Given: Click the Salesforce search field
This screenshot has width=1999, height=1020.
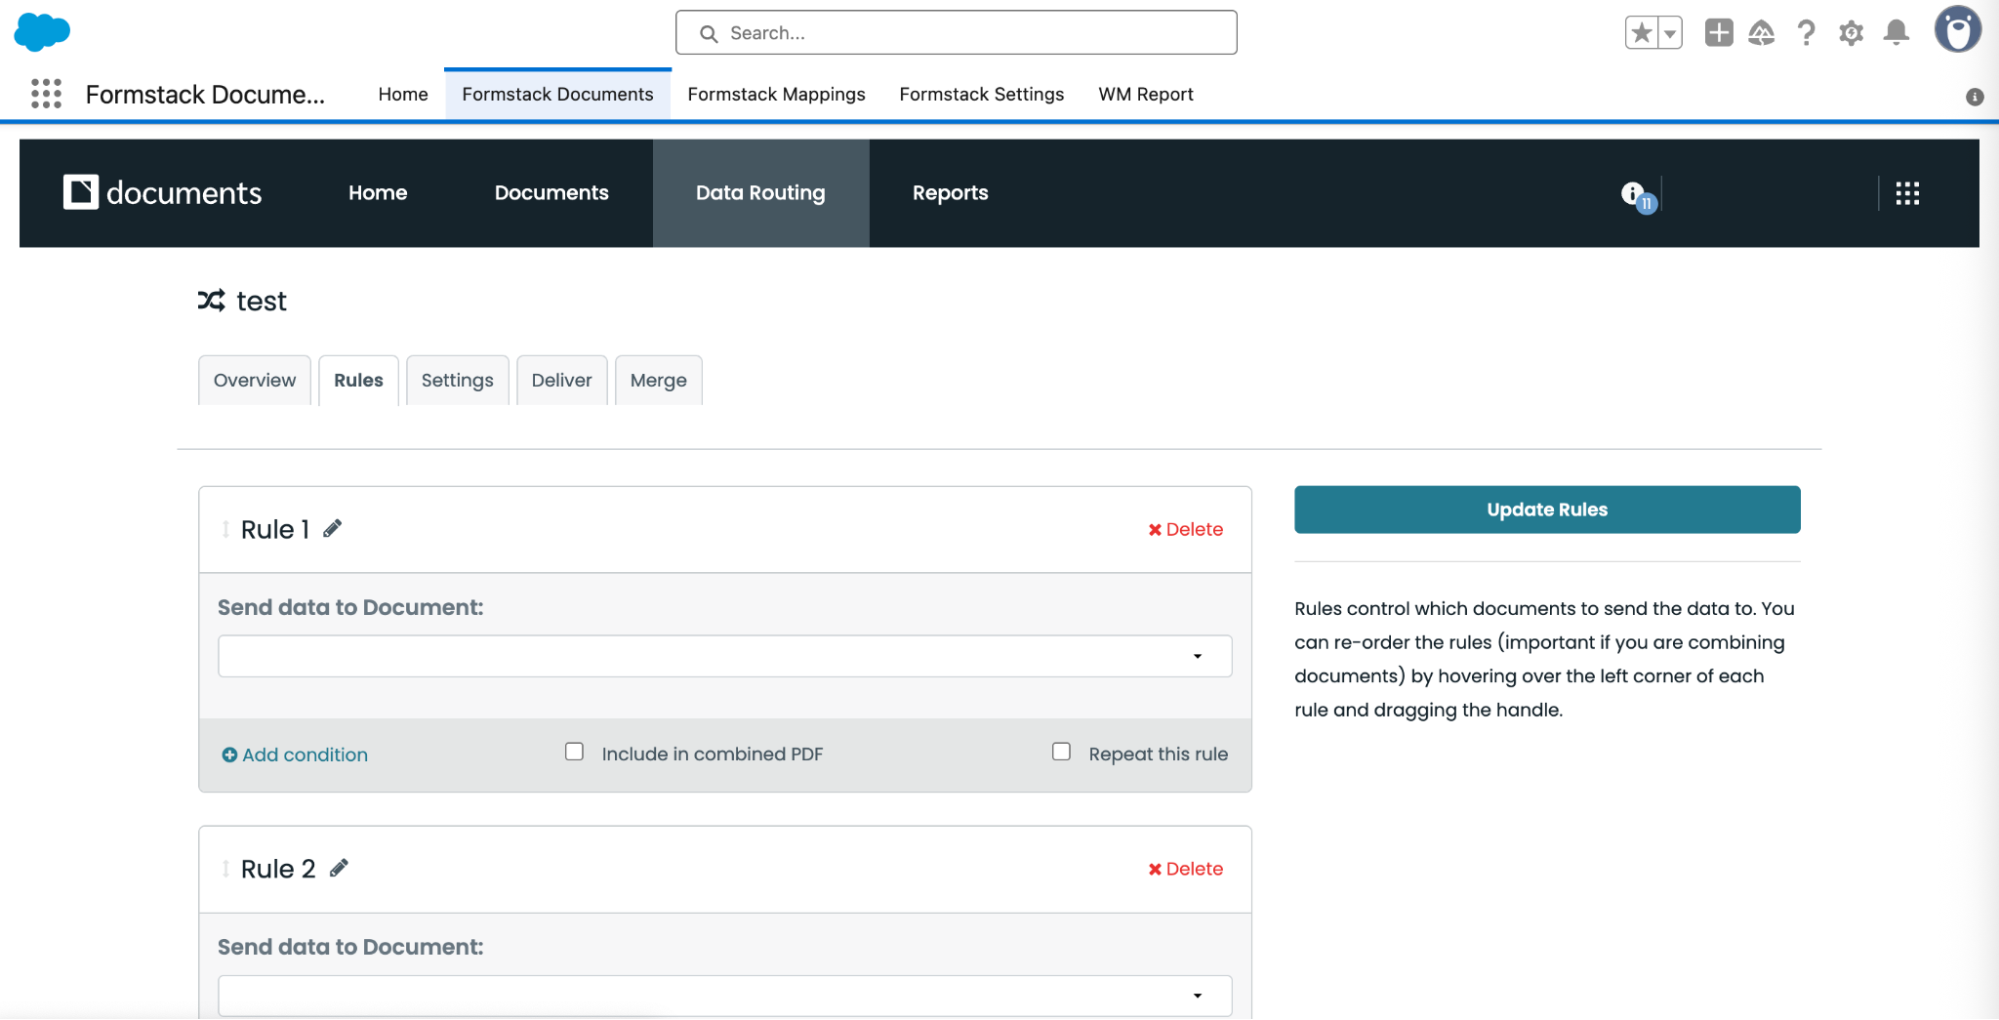Looking at the screenshot, I should tap(956, 33).
